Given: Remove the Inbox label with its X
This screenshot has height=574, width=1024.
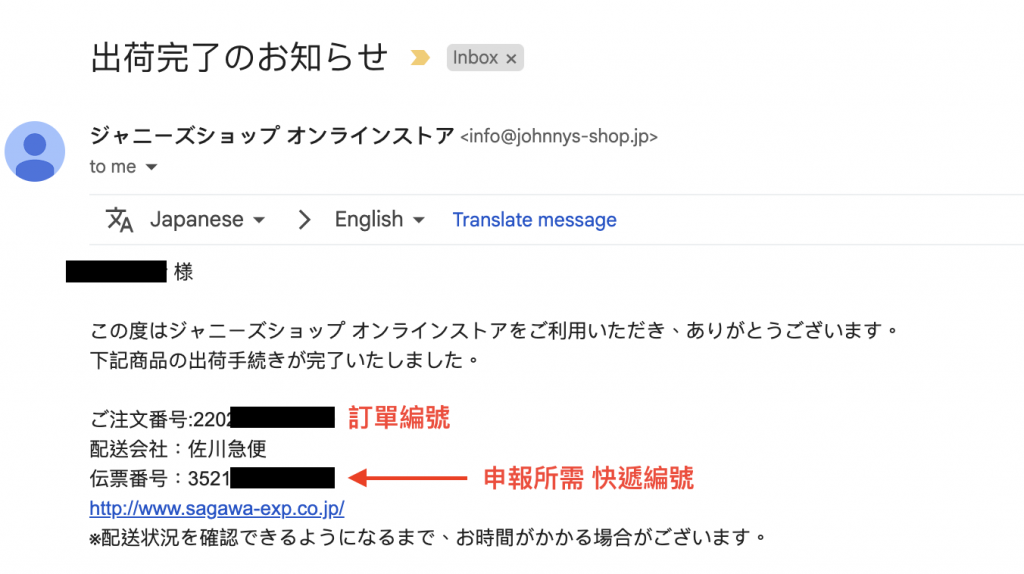Looking at the screenshot, I should (x=511, y=58).
